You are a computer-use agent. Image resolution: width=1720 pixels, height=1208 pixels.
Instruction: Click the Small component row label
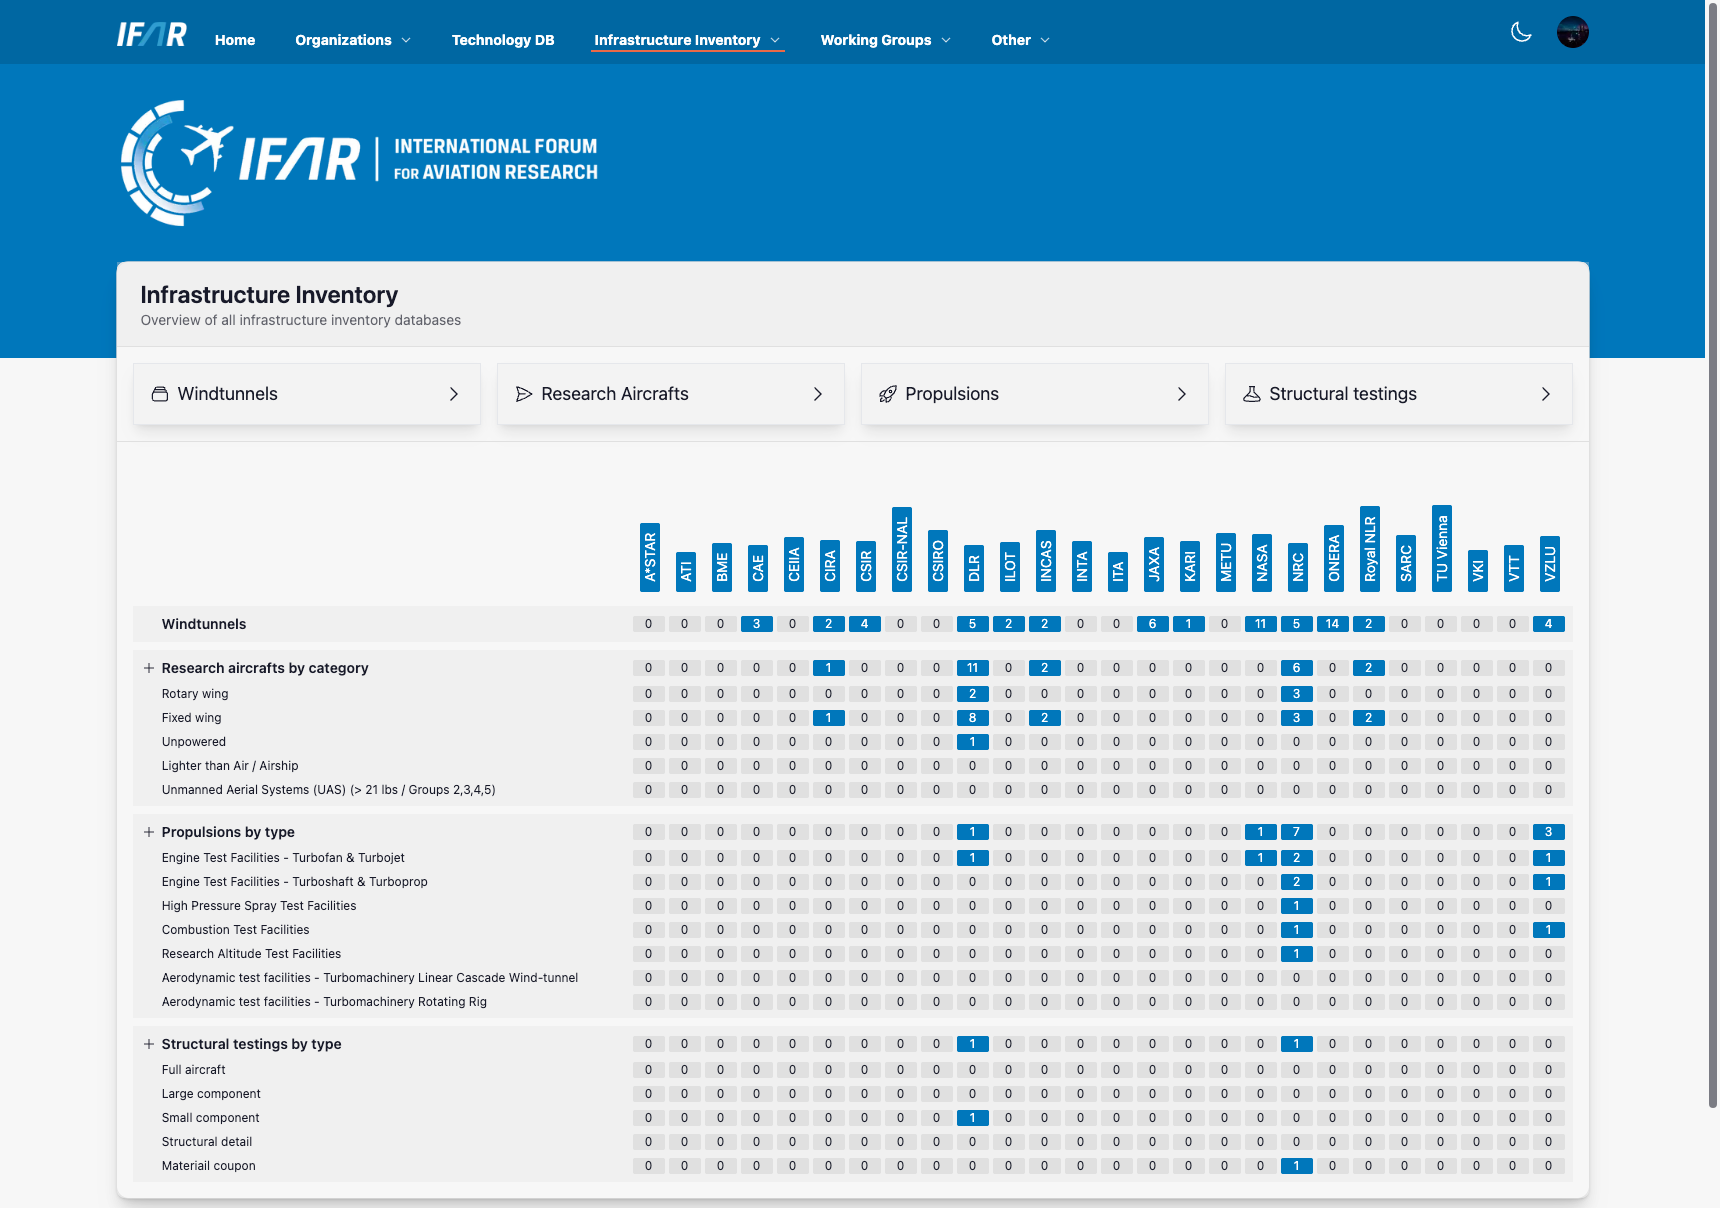click(x=211, y=1118)
